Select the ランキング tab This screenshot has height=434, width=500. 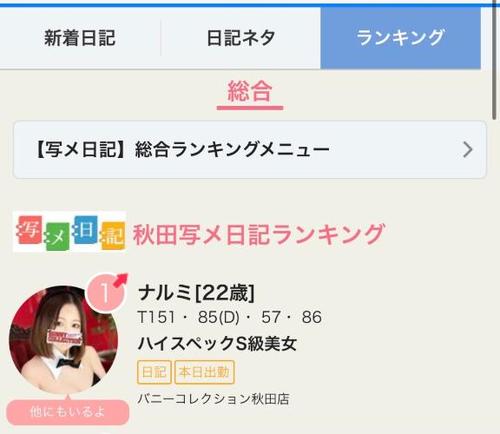(x=400, y=37)
